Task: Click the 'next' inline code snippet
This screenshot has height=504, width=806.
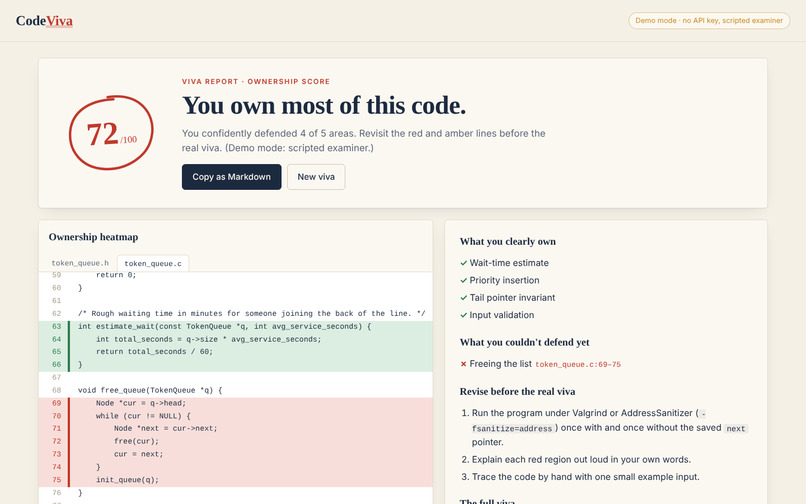Action: (x=736, y=428)
